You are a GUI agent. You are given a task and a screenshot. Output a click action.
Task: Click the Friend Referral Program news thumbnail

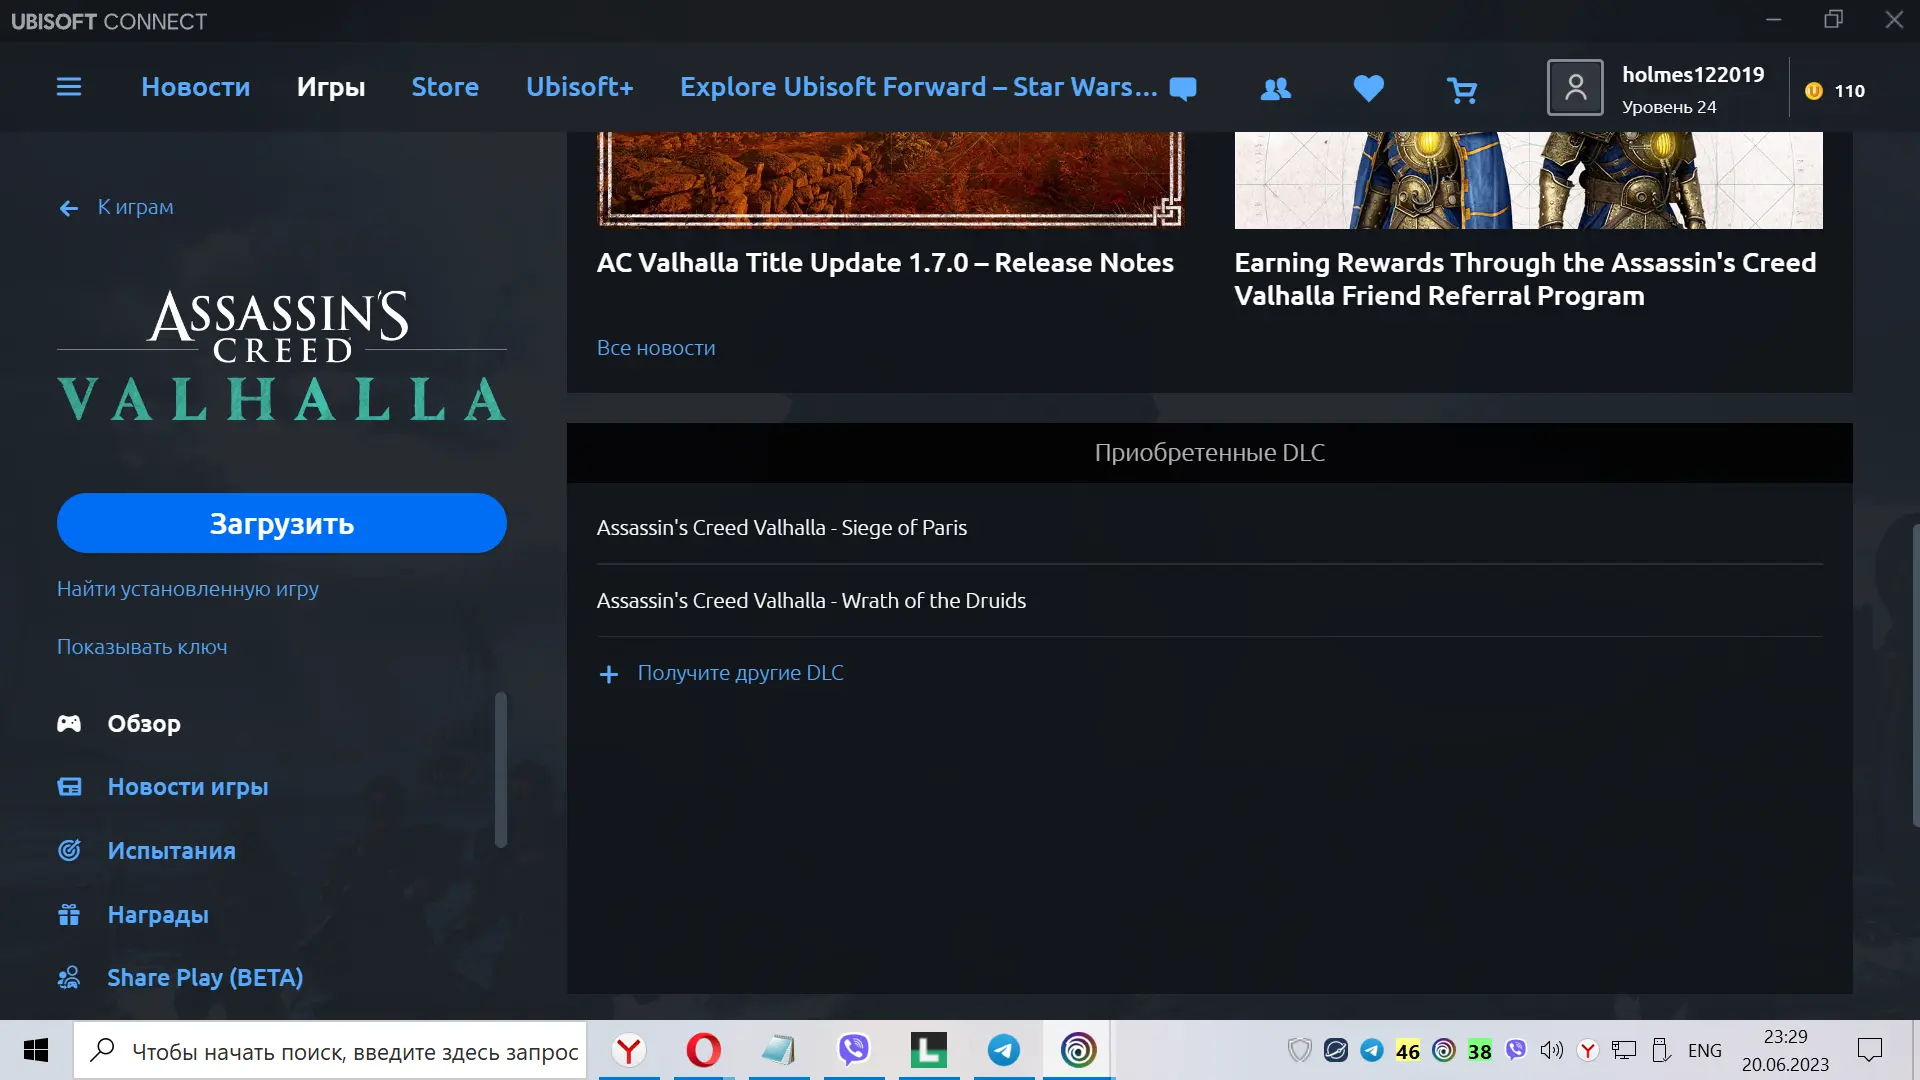tap(1528, 180)
